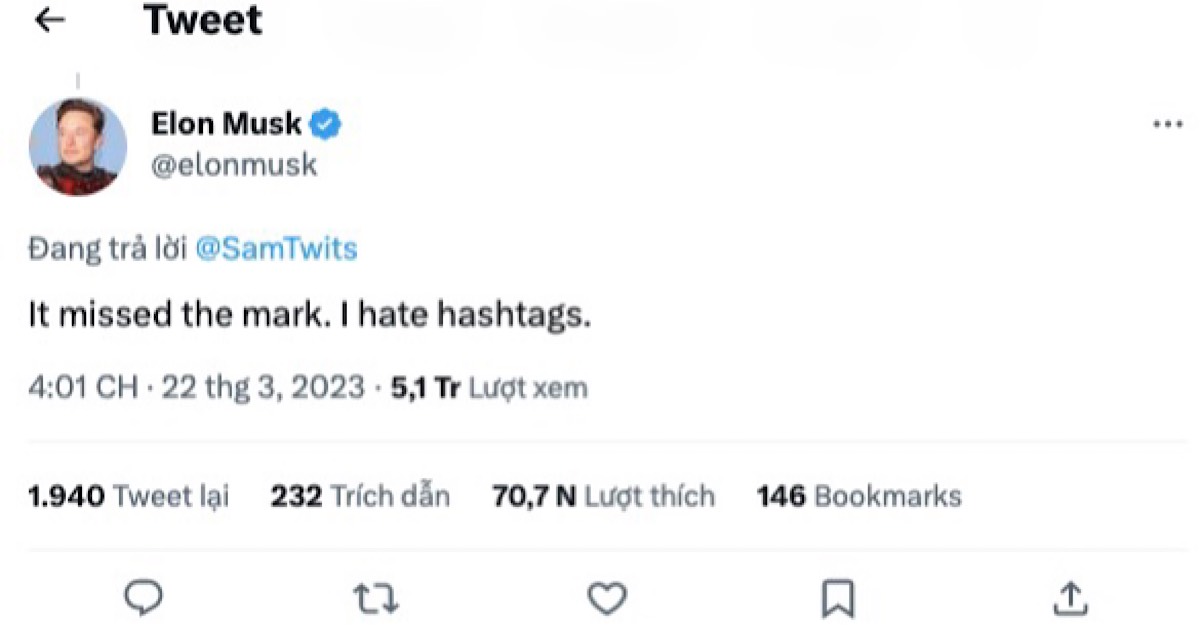The width and height of the screenshot is (1200, 628).
Task: Open Elon Musk's profile picture
Action: [78, 146]
